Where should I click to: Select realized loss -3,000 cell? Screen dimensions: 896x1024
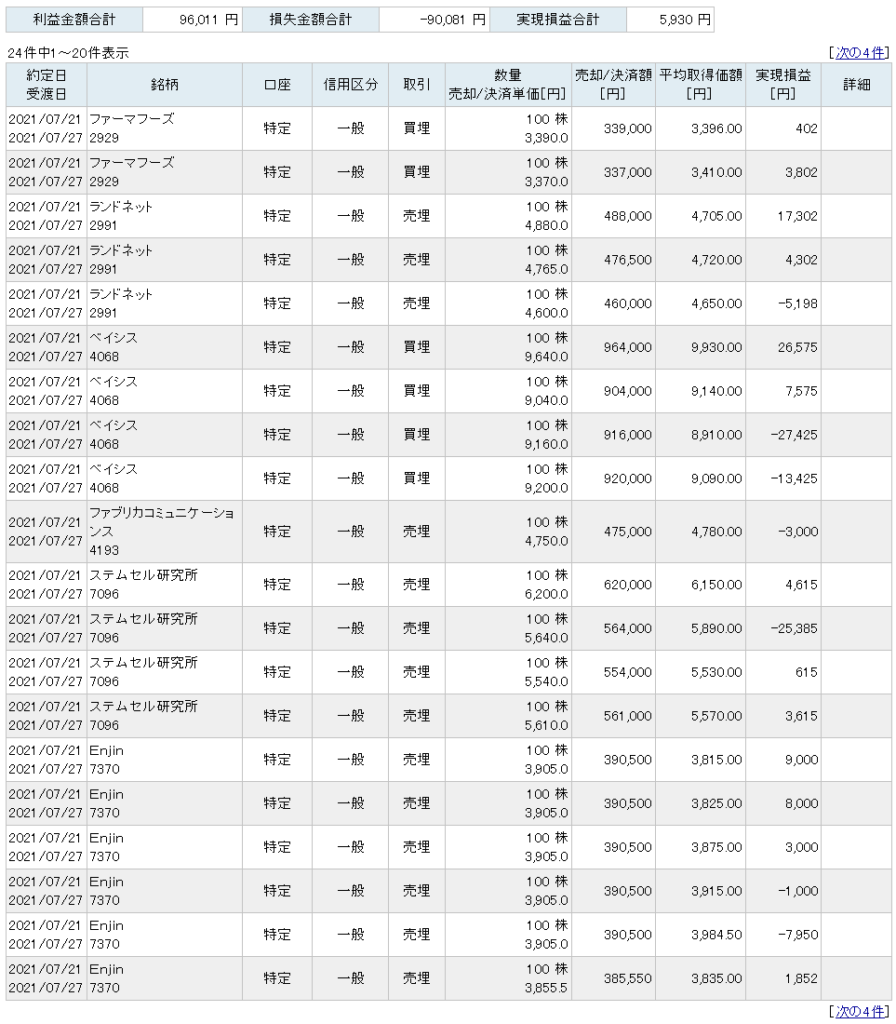[783, 532]
